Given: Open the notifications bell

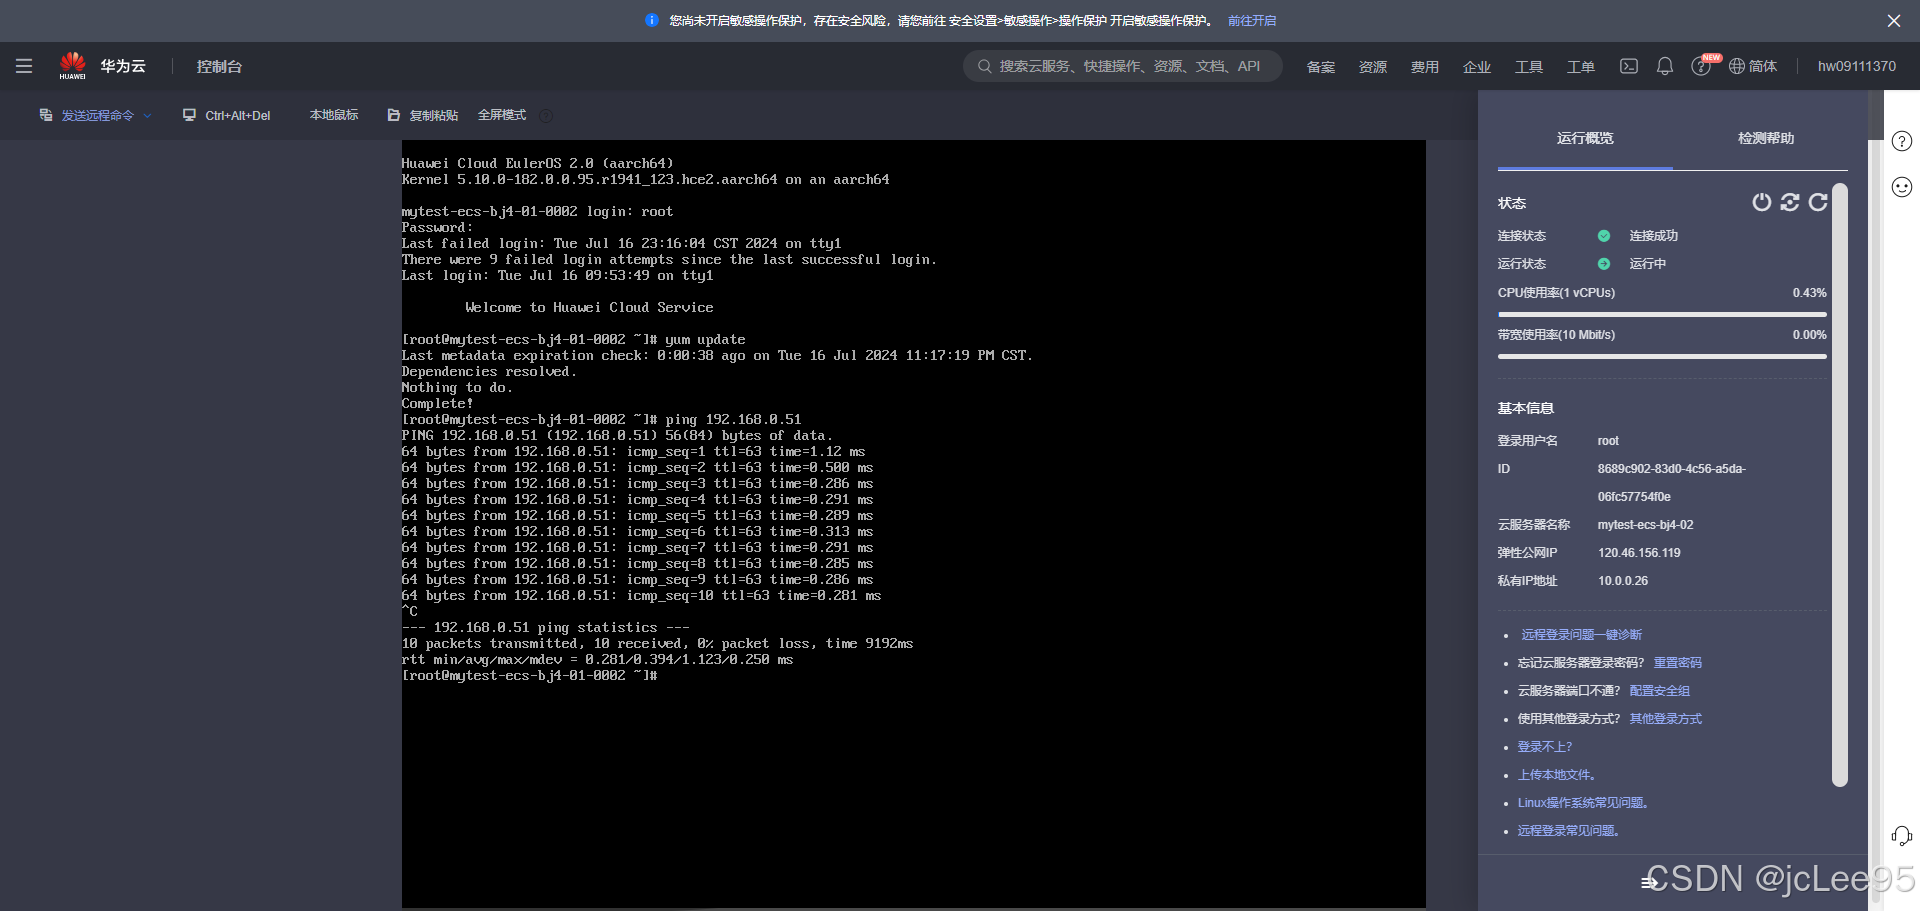Looking at the screenshot, I should point(1665,66).
